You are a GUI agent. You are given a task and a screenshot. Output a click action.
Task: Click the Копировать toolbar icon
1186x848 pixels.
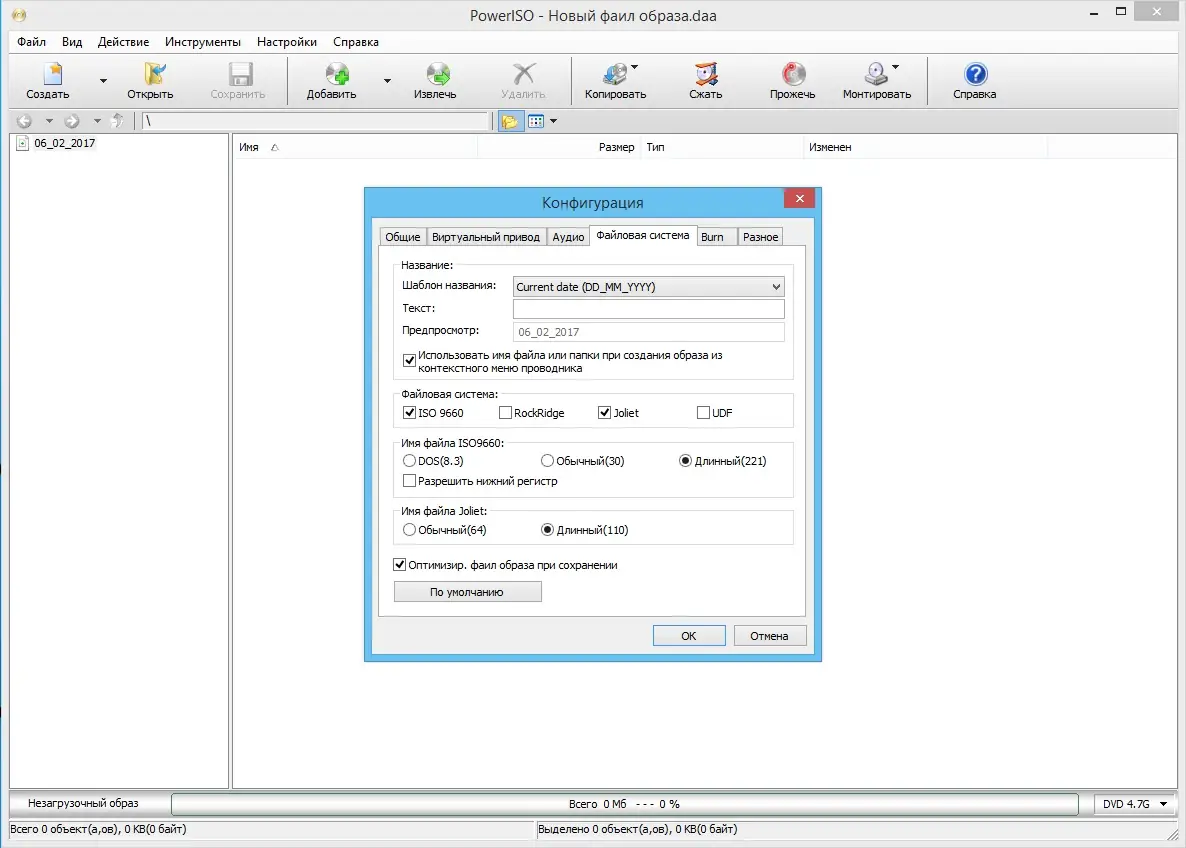(616, 80)
